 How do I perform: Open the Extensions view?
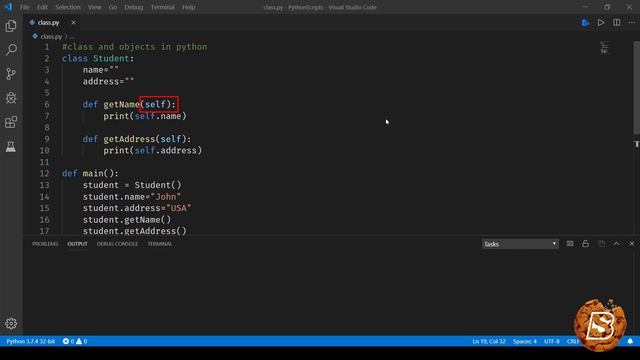[11, 122]
